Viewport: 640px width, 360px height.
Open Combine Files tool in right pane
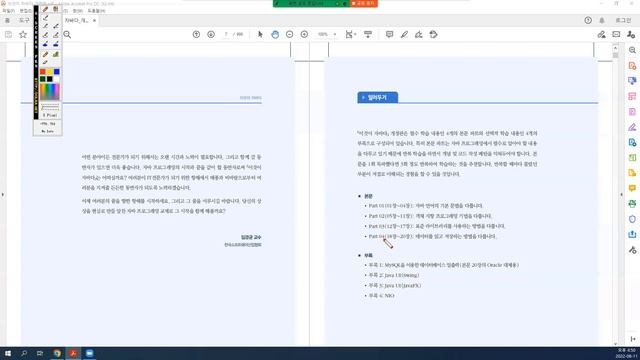click(x=632, y=81)
